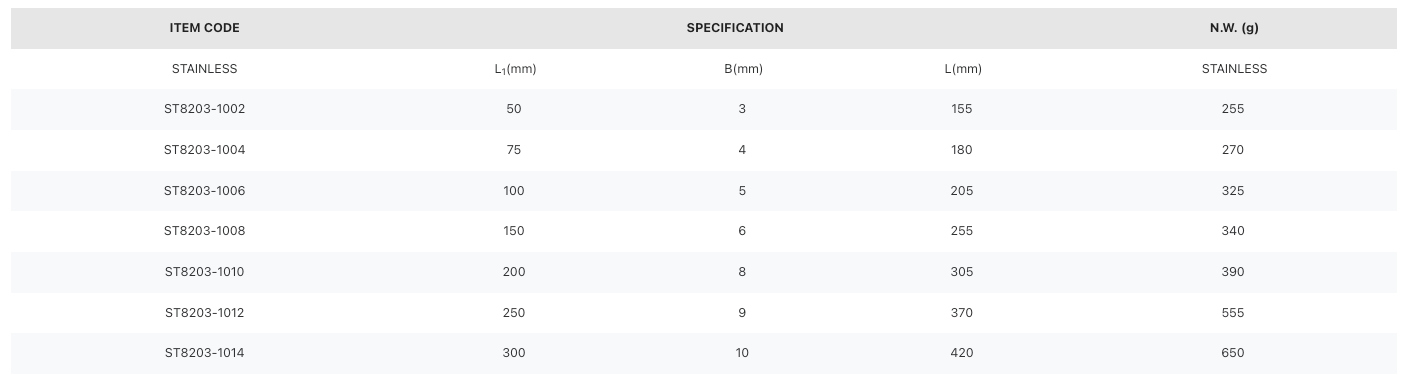
Task: Click the B value 10
Action: (x=742, y=353)
